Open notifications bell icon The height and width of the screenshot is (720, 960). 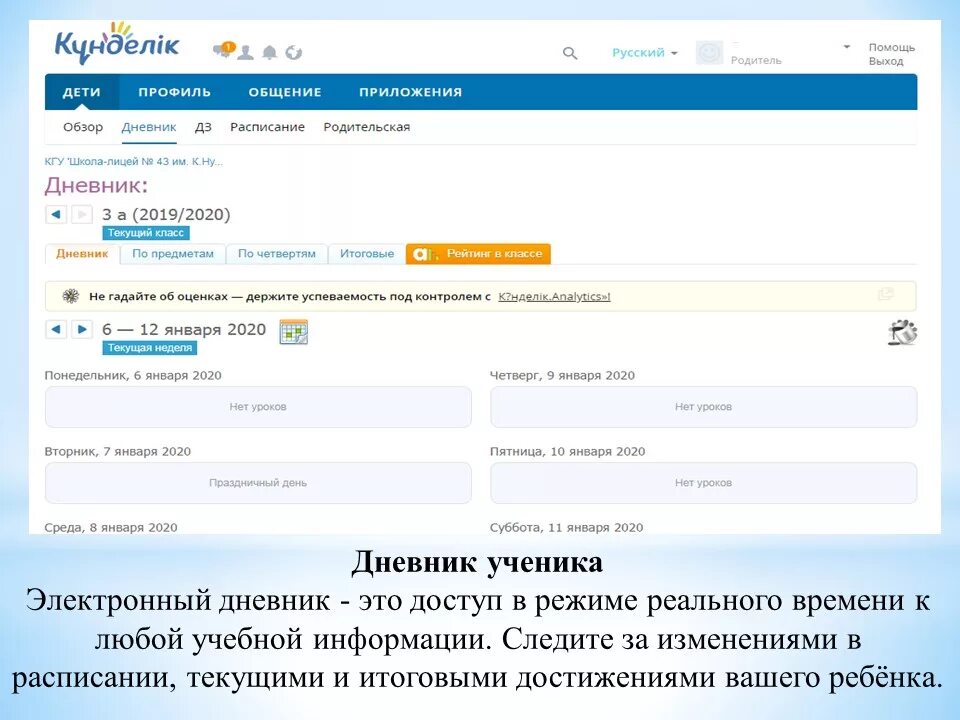[x=268, y=49]
